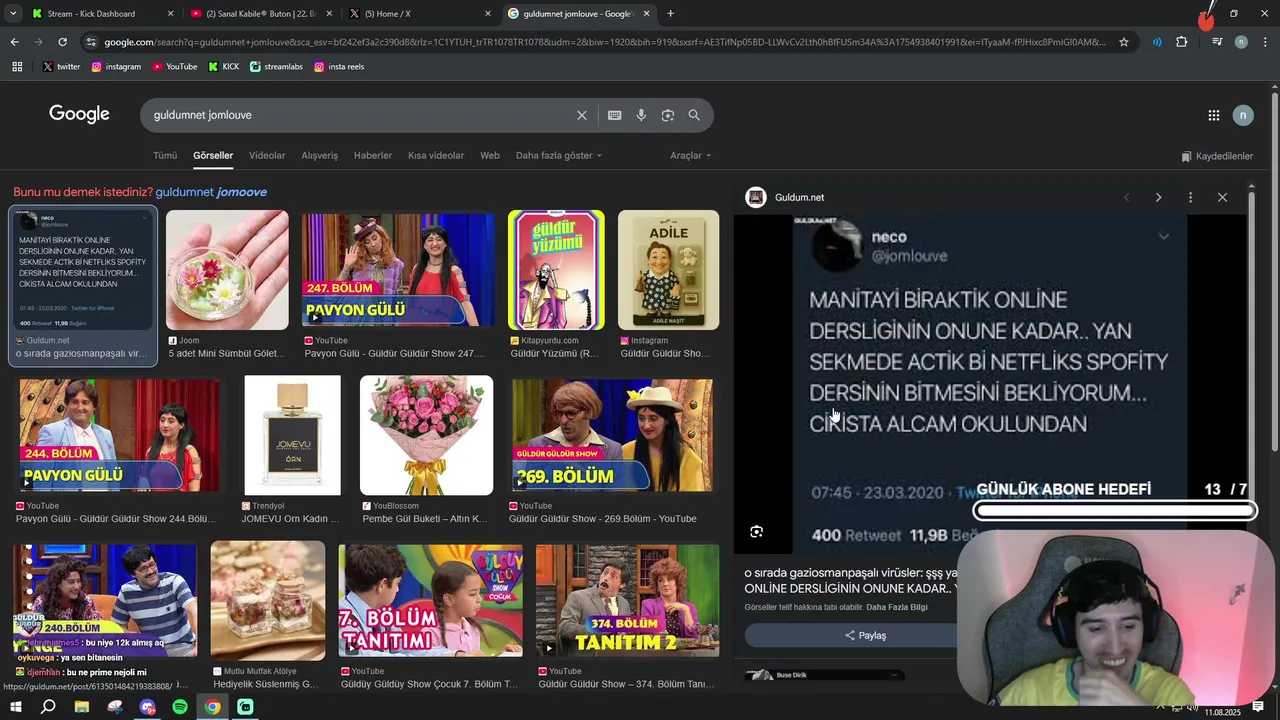Bookmark this page with star icon
This screenshot has height=720, width=1280.
pos(1124,42)
